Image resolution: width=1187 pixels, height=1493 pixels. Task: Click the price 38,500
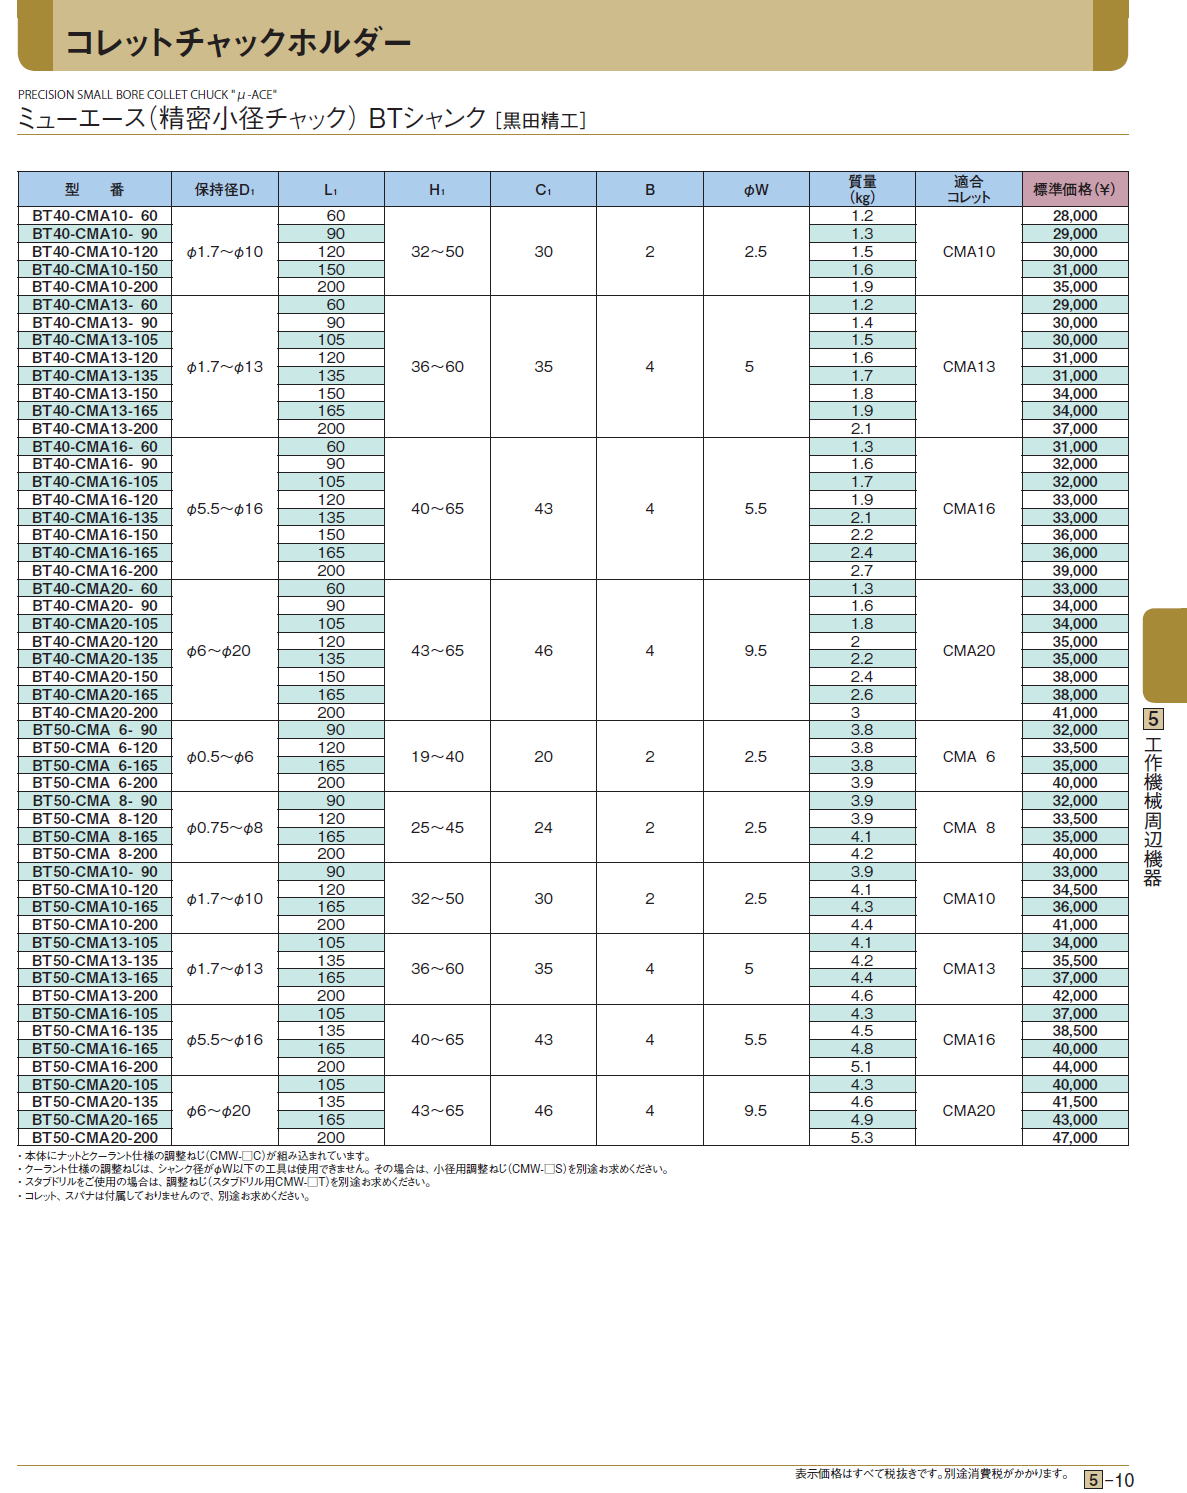1075,1031
